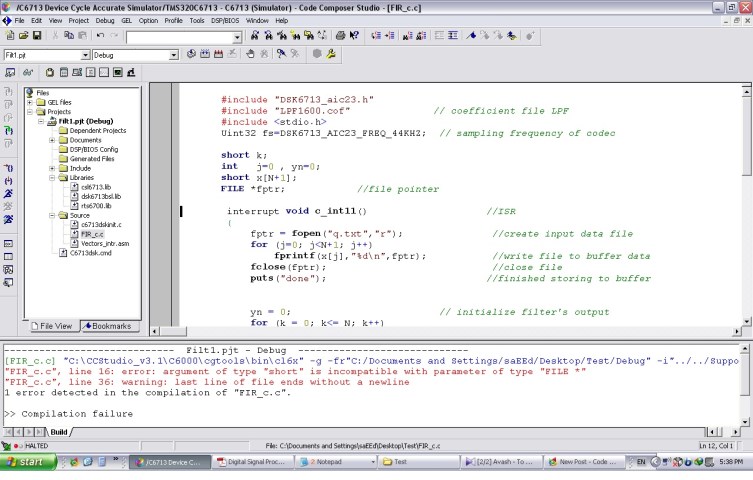Click the Toggle Probe Point icon
Viewport: 753px width, 480px height.
tap(281, 54)
